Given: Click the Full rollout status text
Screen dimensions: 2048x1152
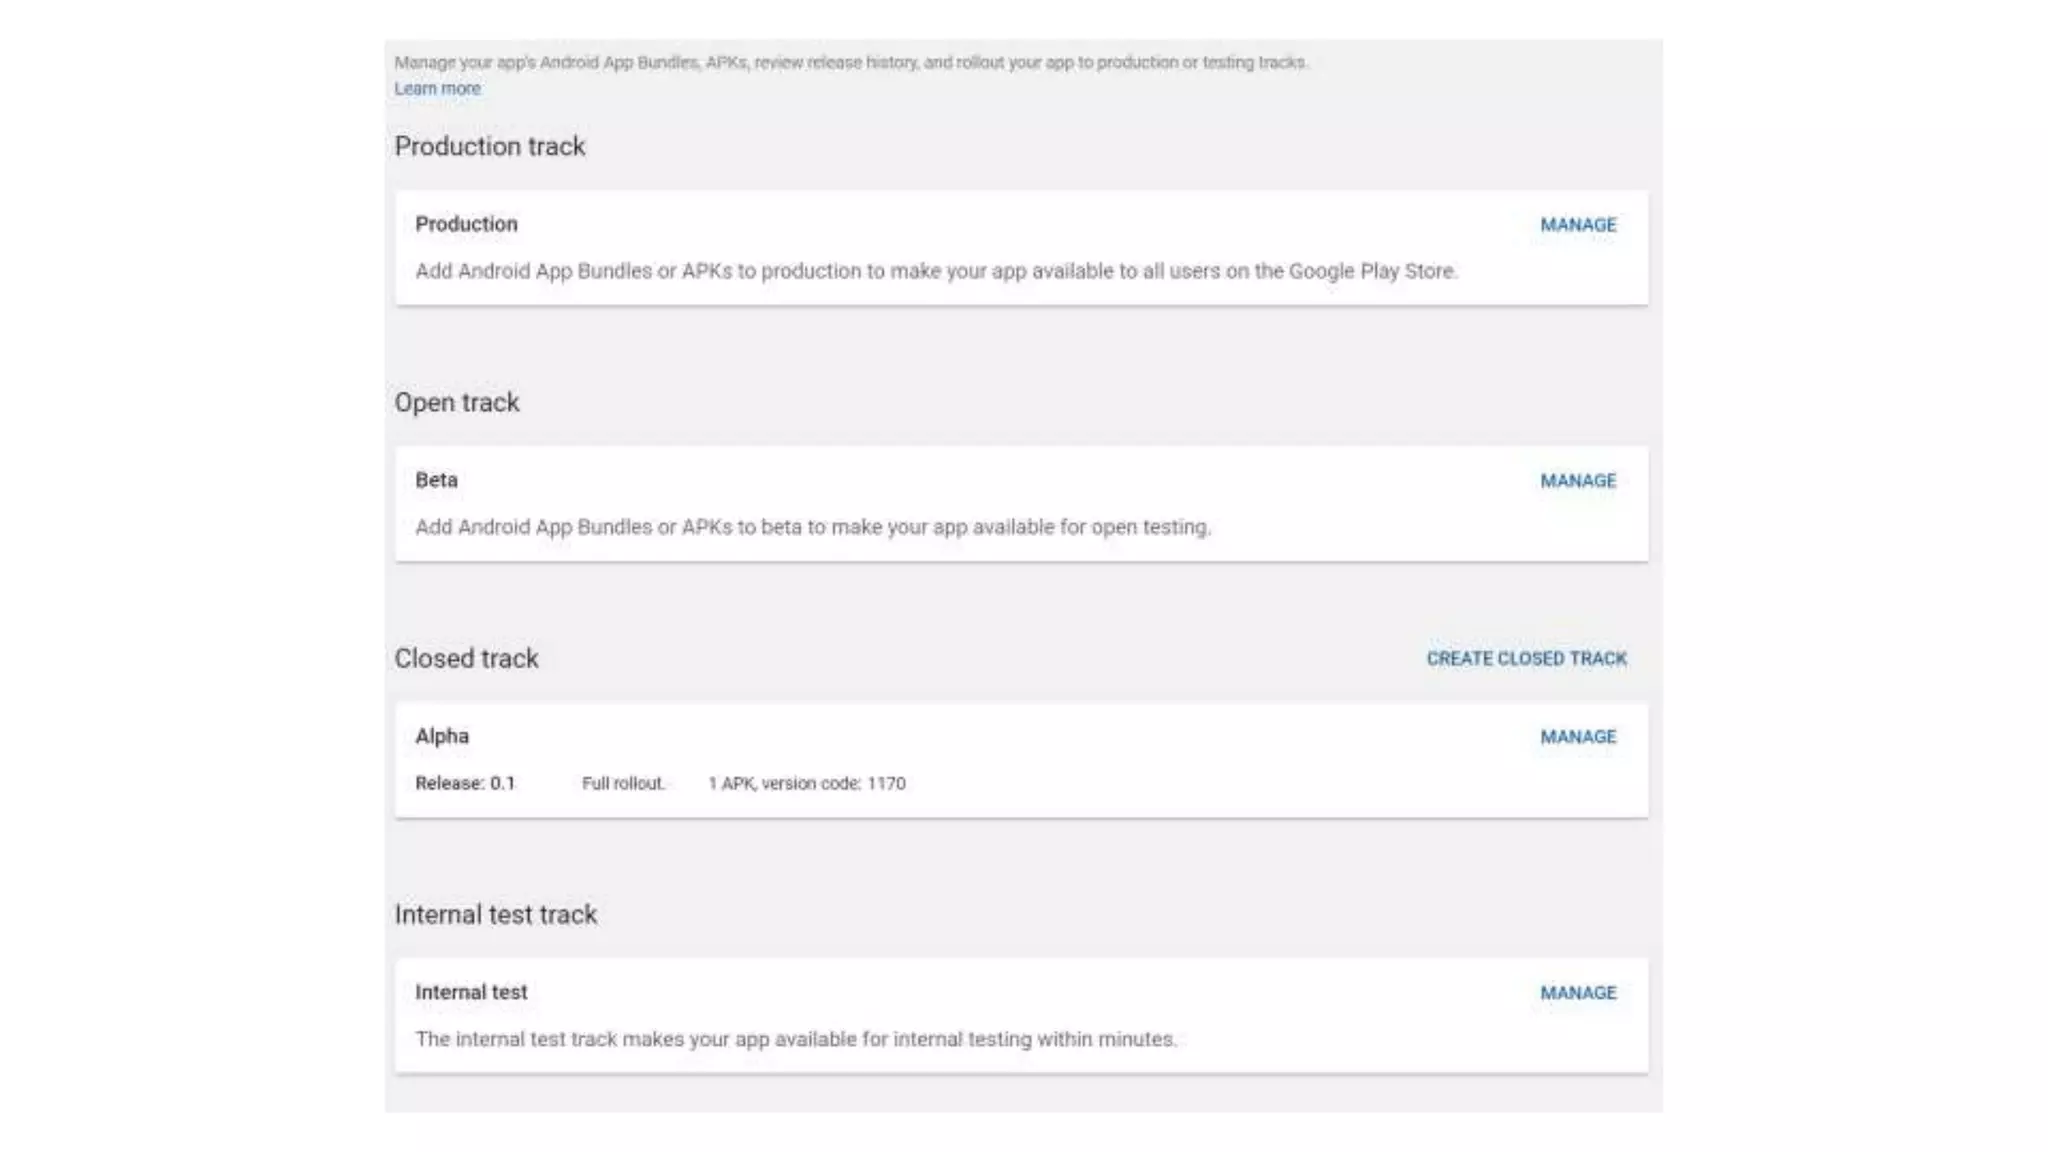Looking at the screenshot, I should pos(623,783).
